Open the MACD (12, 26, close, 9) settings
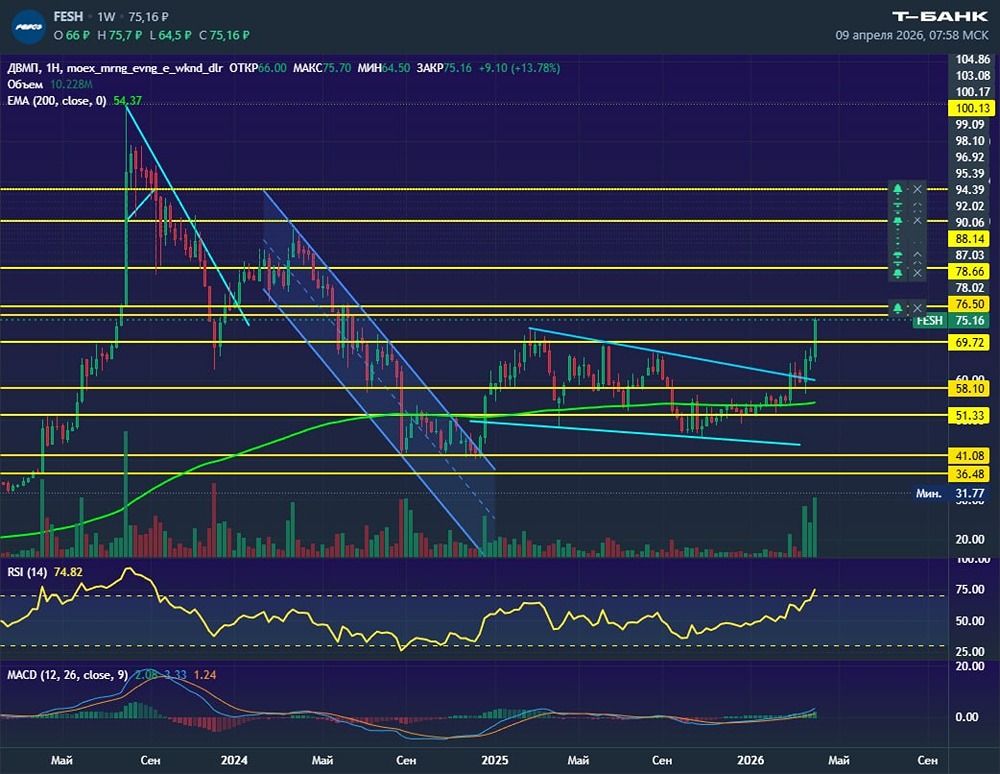 (x=67, y=675)
